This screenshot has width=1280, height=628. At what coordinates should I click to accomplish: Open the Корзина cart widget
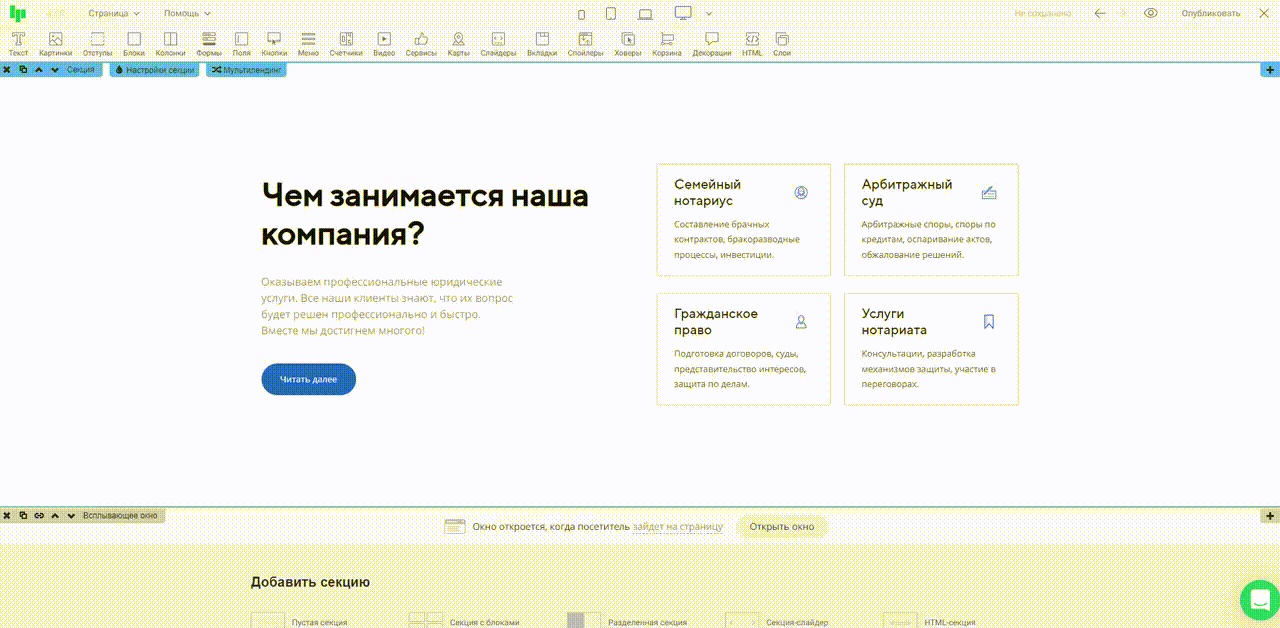pyautogui.click(x=667, y=43)
